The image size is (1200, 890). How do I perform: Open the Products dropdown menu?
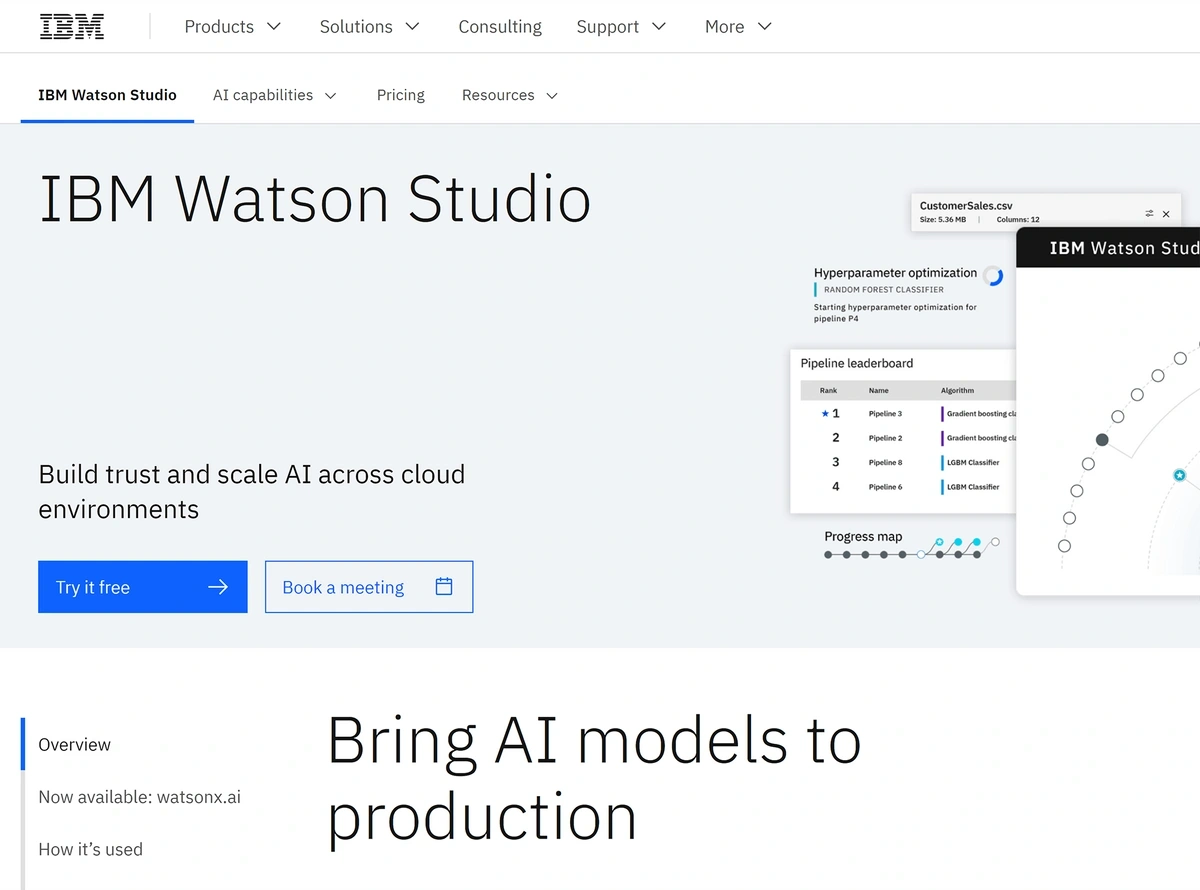(233, 27)
